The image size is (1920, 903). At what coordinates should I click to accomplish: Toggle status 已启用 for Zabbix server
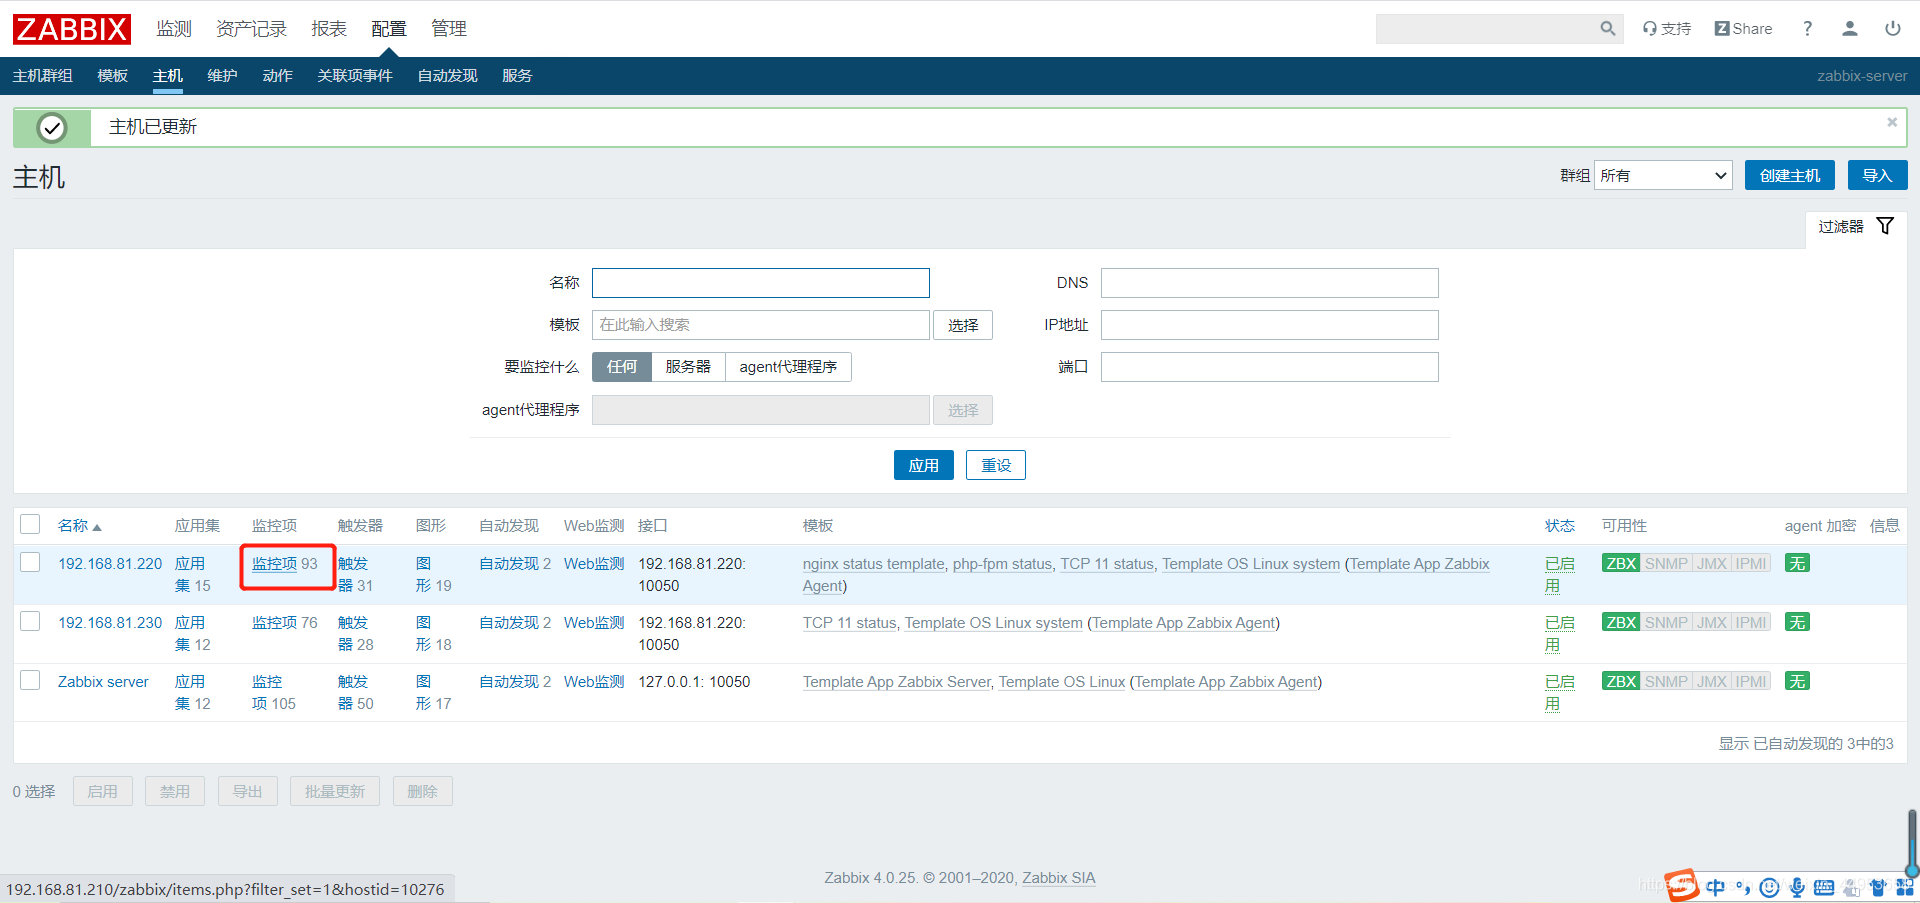1559,693
